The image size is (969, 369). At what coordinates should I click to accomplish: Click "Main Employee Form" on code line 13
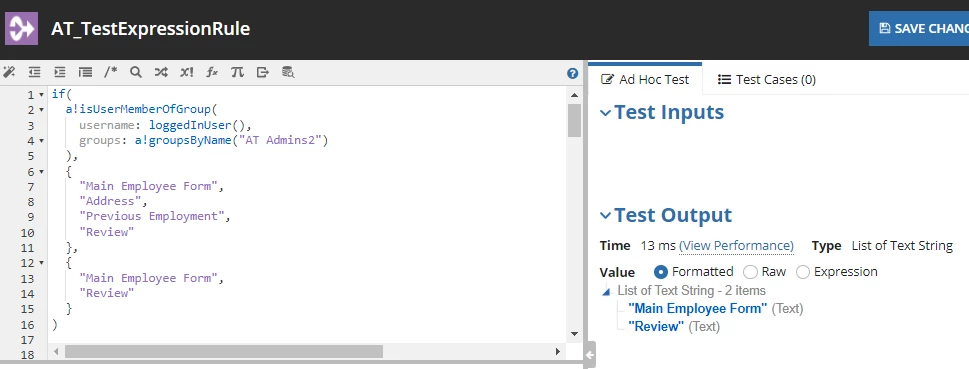click(148, 278)
